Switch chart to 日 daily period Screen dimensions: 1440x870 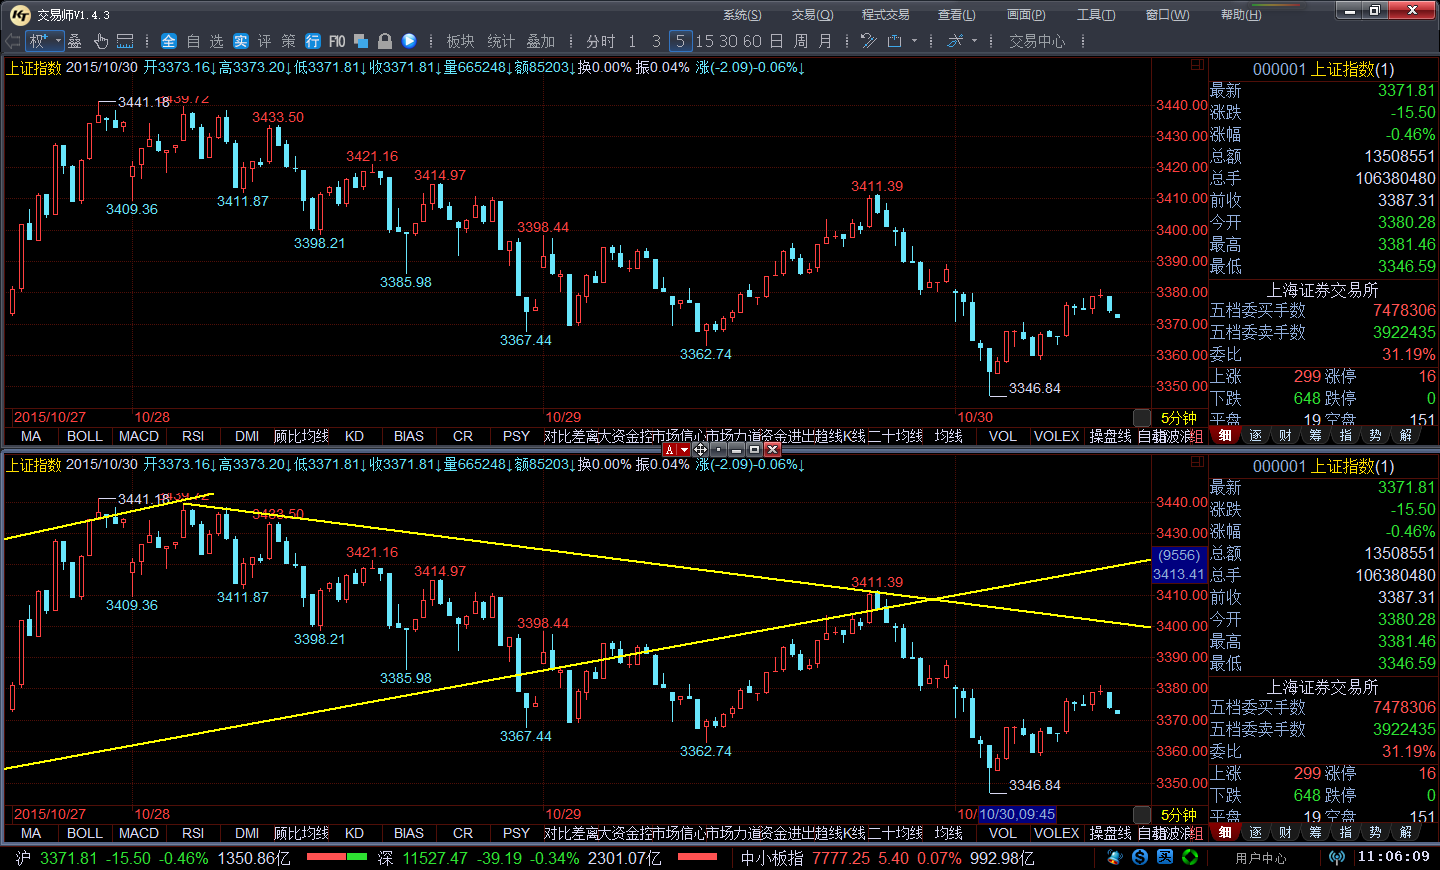tap(776, 41)
